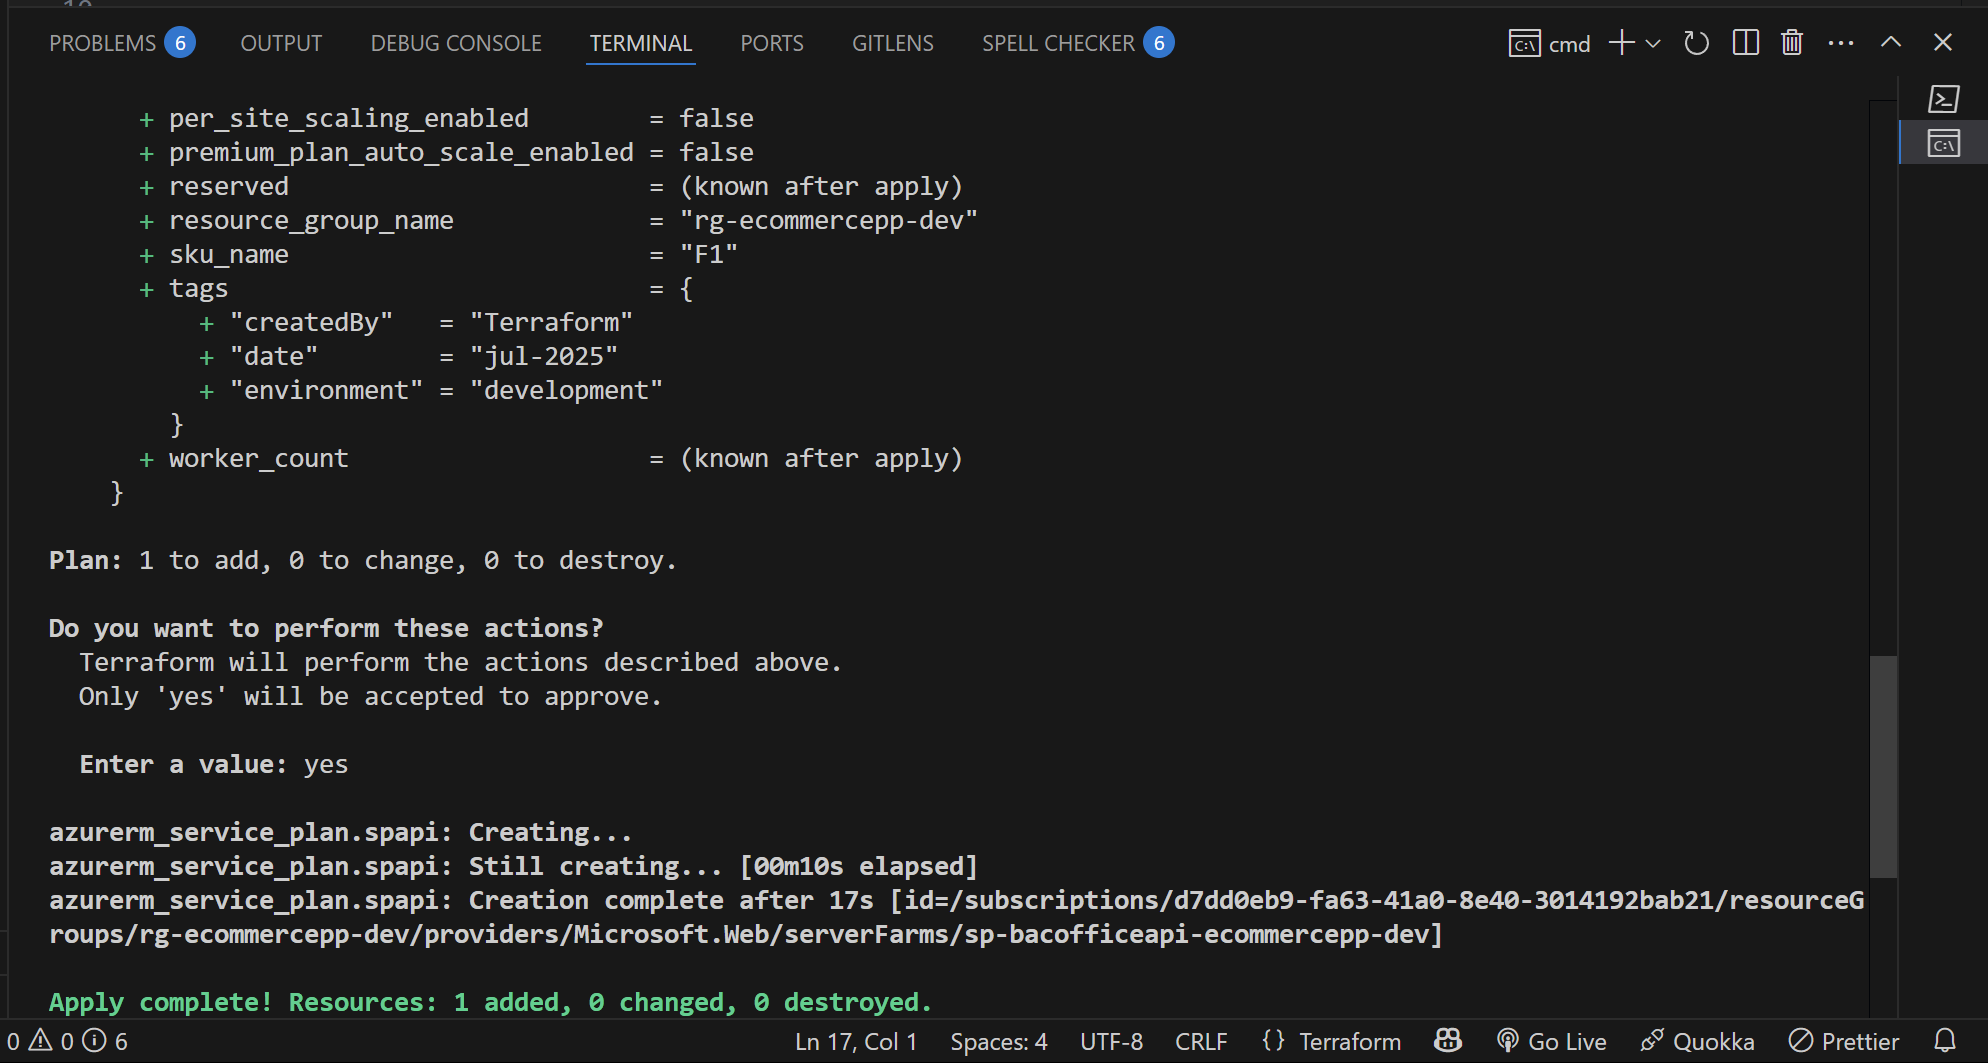Open the panel's more actions ellipsis menu
Image resolution: width=1988 pixels, height=1063 pixels.
coord(1840,43)
